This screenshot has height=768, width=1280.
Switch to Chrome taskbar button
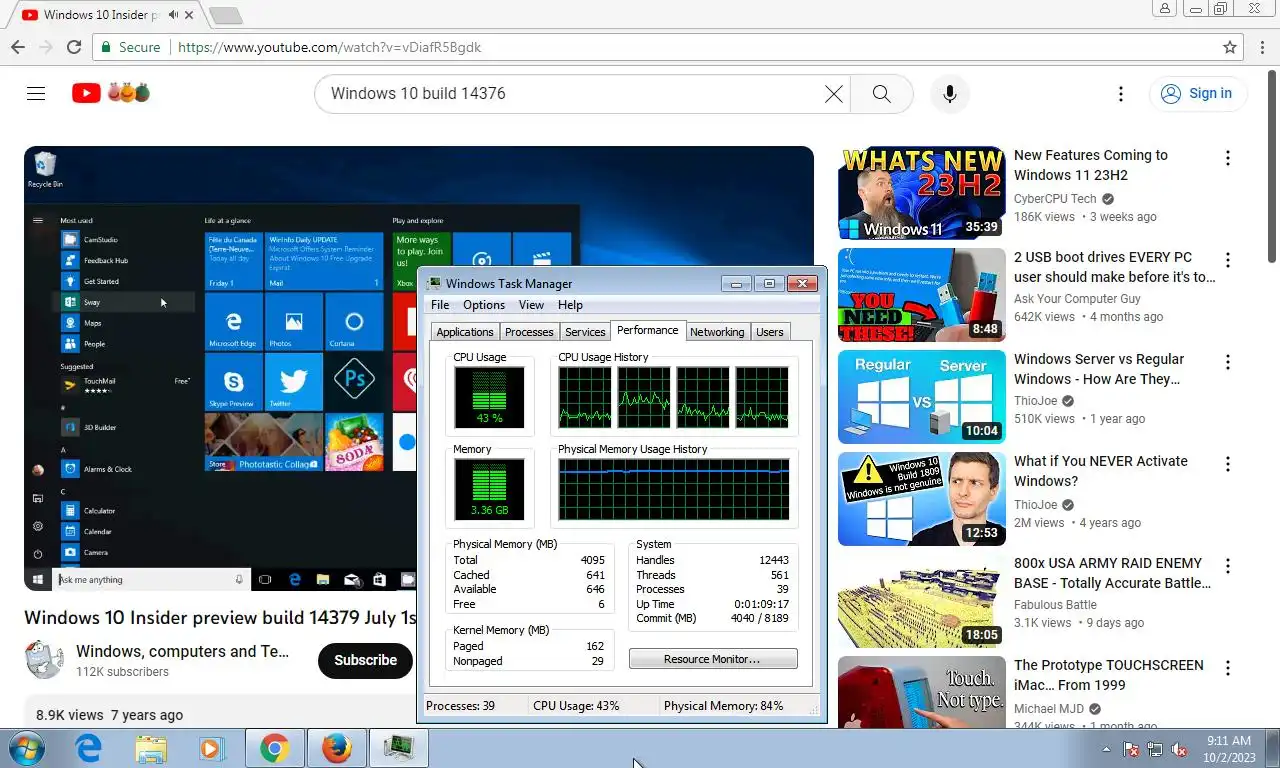274,748
